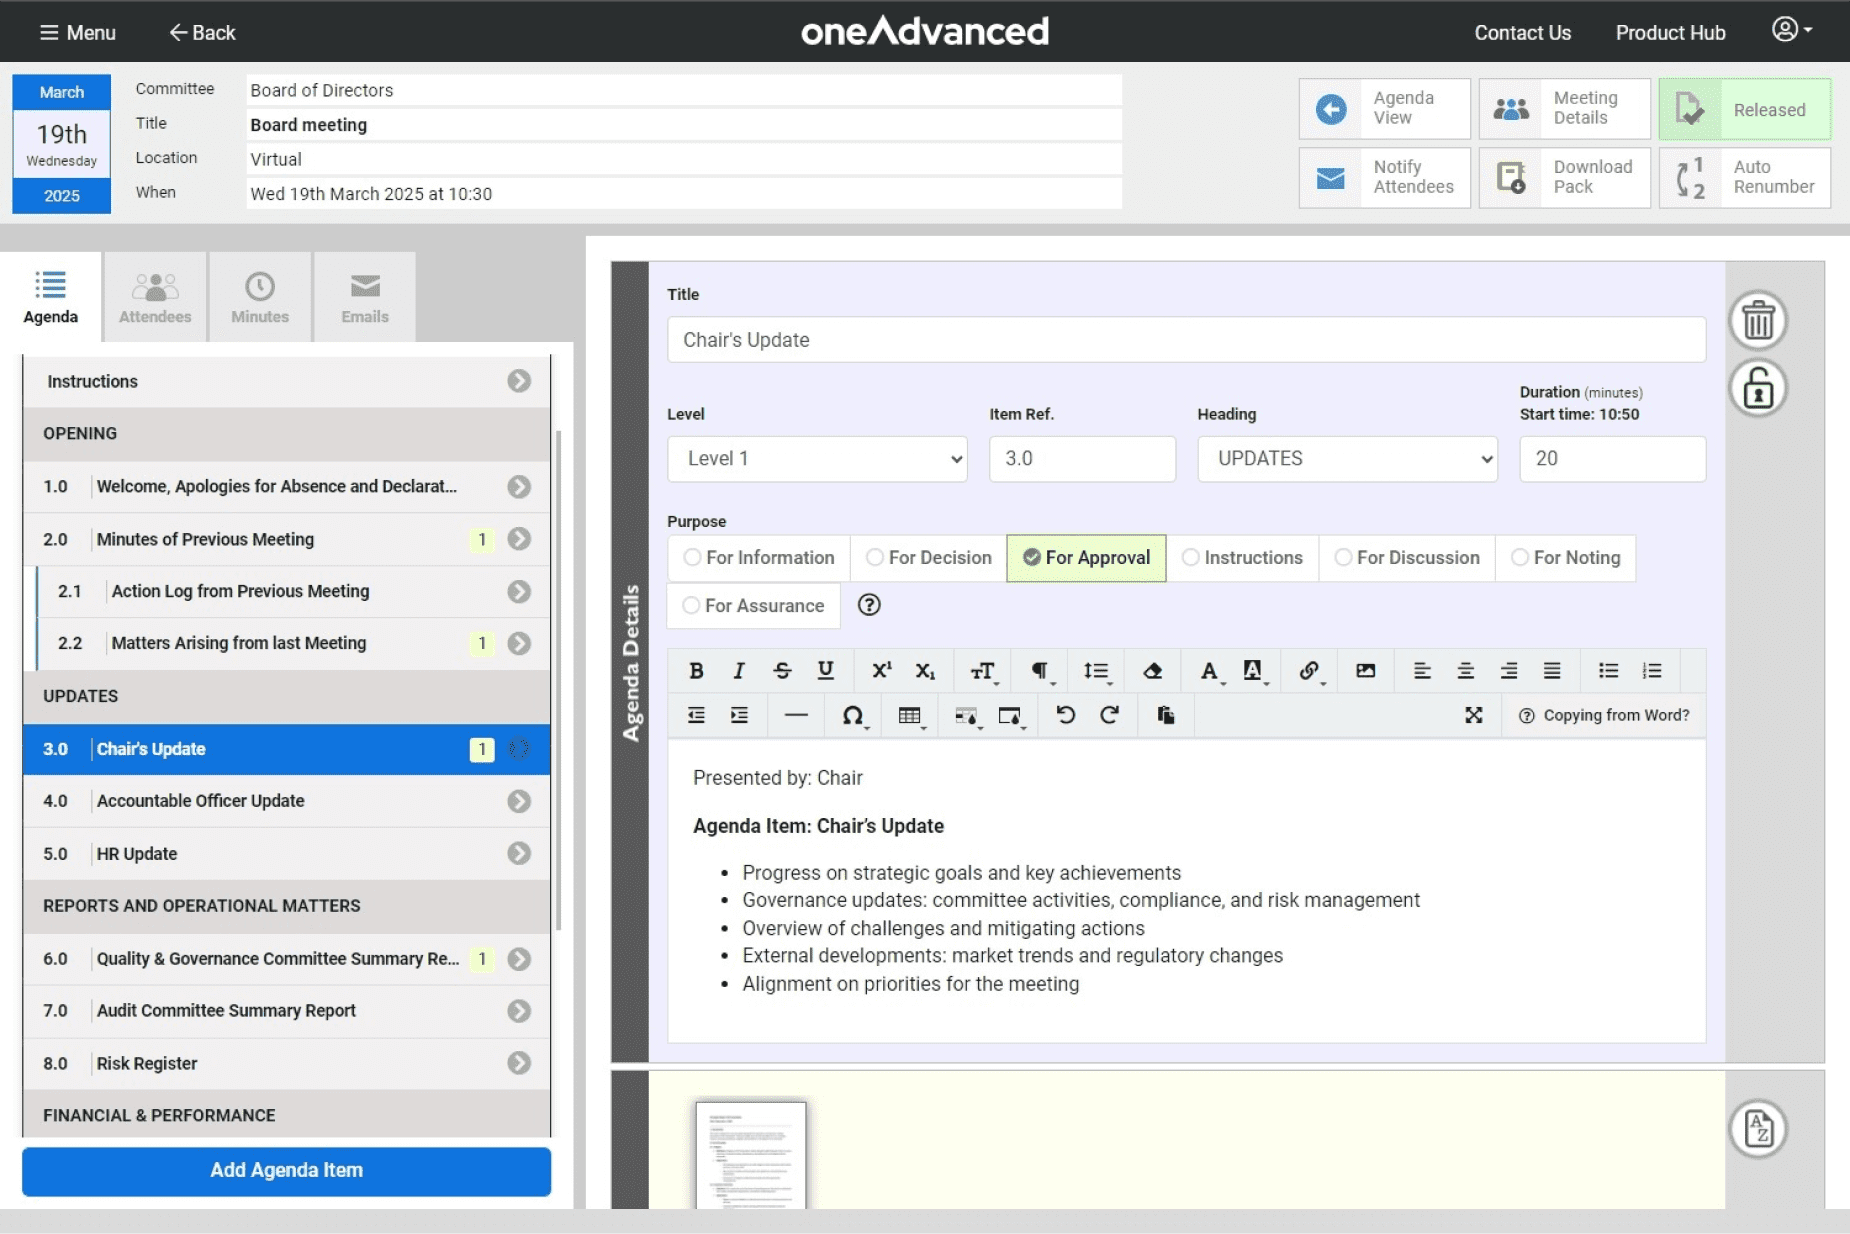Click the padlock unlock icon
The image size is (1850, 1234).
[x=1758, y=389]
